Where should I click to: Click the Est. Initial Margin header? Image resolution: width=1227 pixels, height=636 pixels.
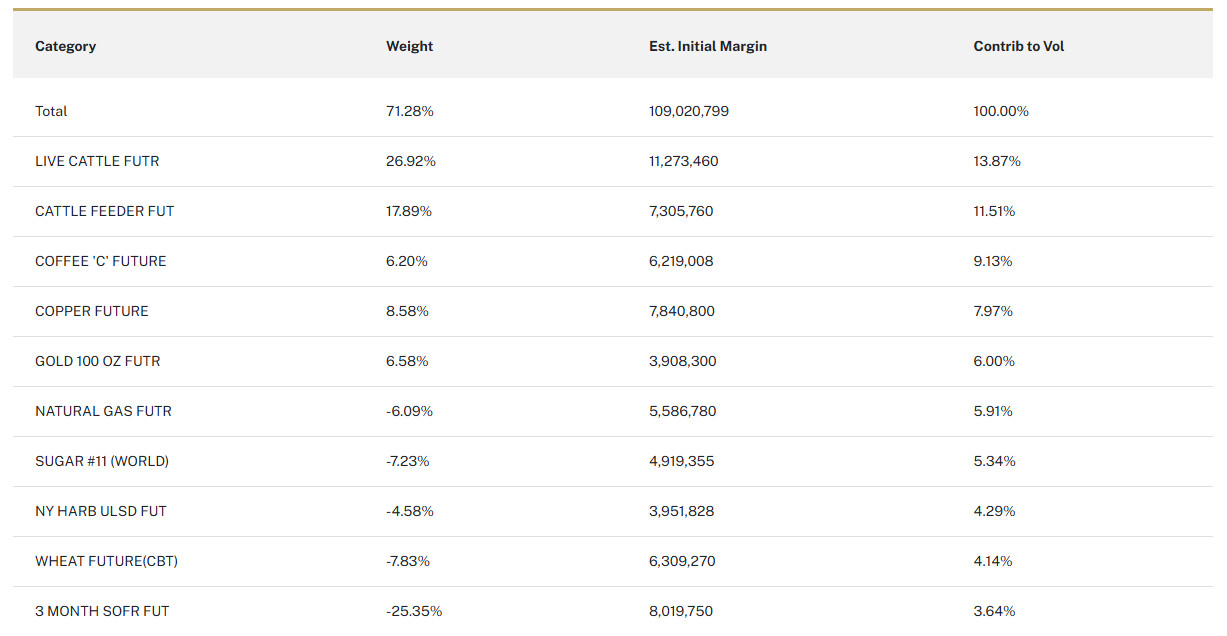[x=707, y=46]
